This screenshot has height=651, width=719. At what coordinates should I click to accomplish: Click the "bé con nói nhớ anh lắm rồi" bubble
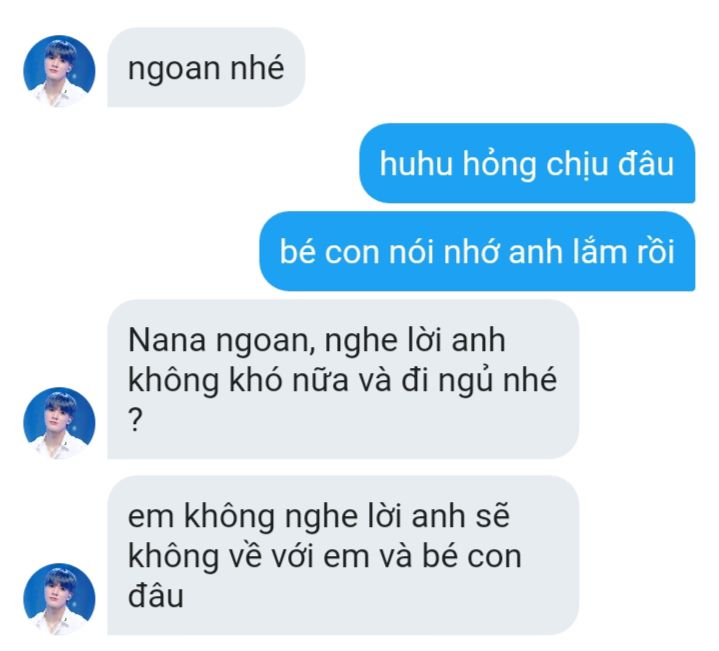click(477, 251)
